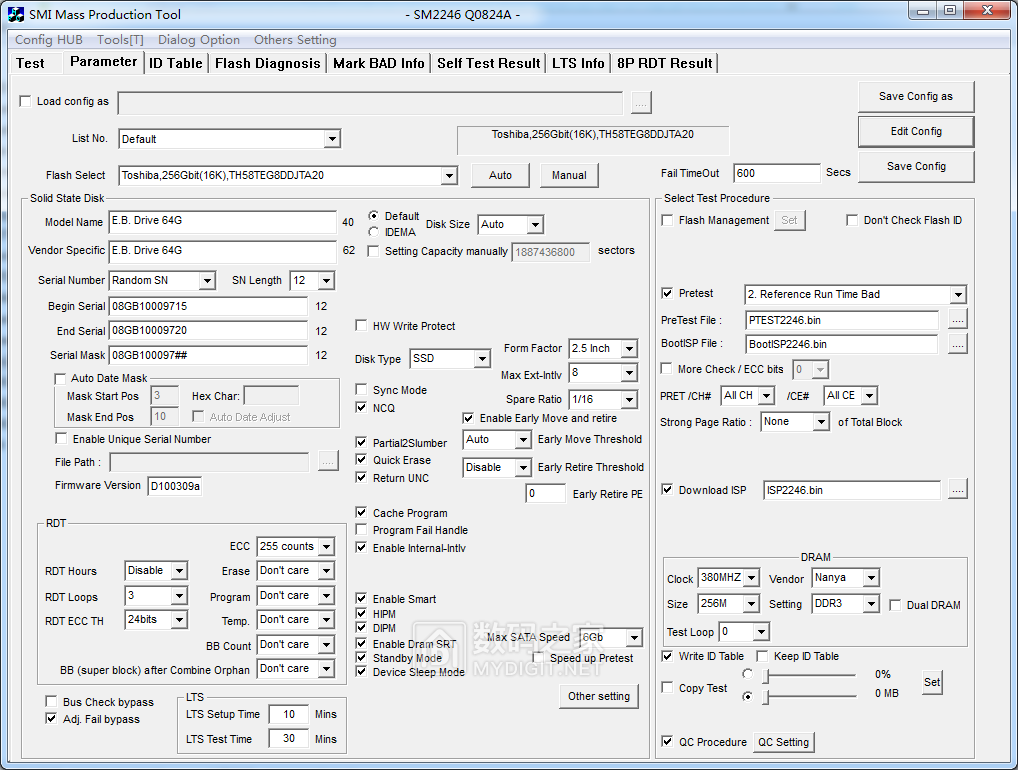Screen dimensions: 1018x770
Task: Click browse button beside ISP2246.bin field
Action: tap(957, 490)
